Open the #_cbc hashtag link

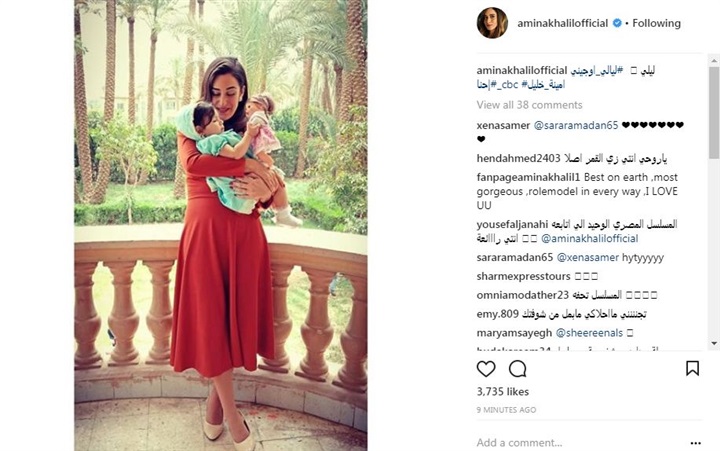tap(503, 85)
